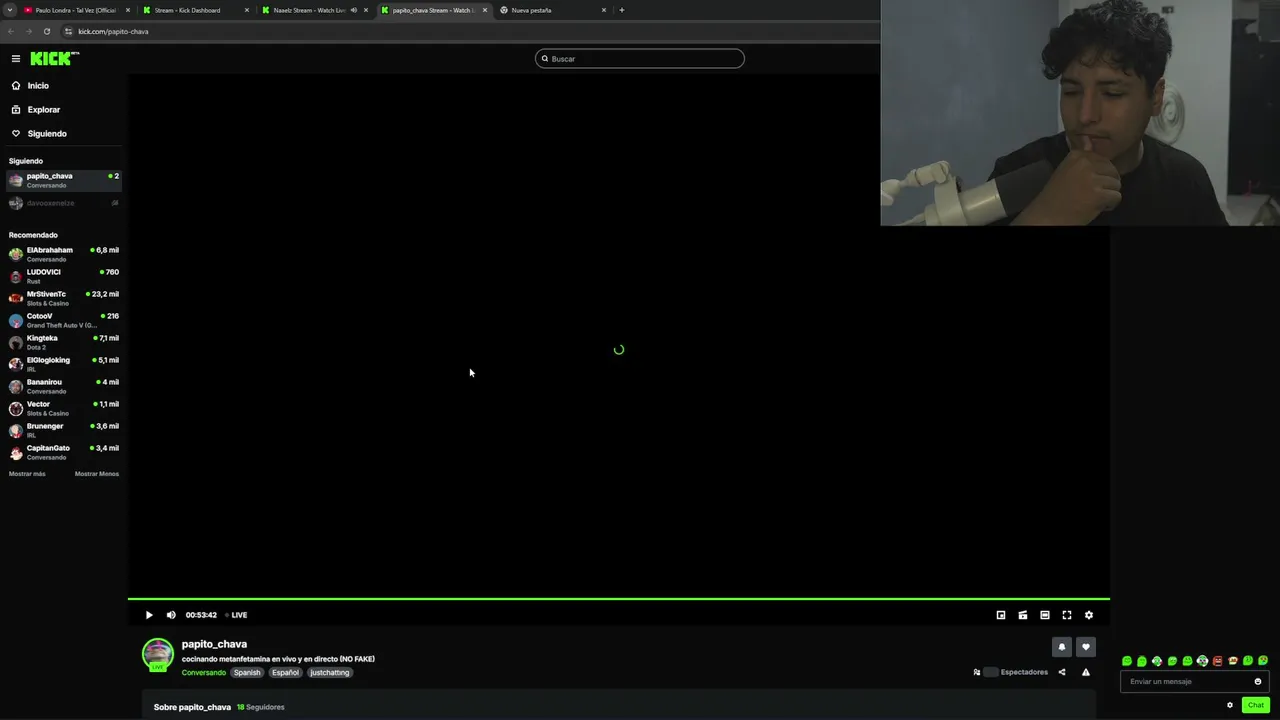Open Bananirou recommended channel
1280x720 pixels.
click(63, 386)
